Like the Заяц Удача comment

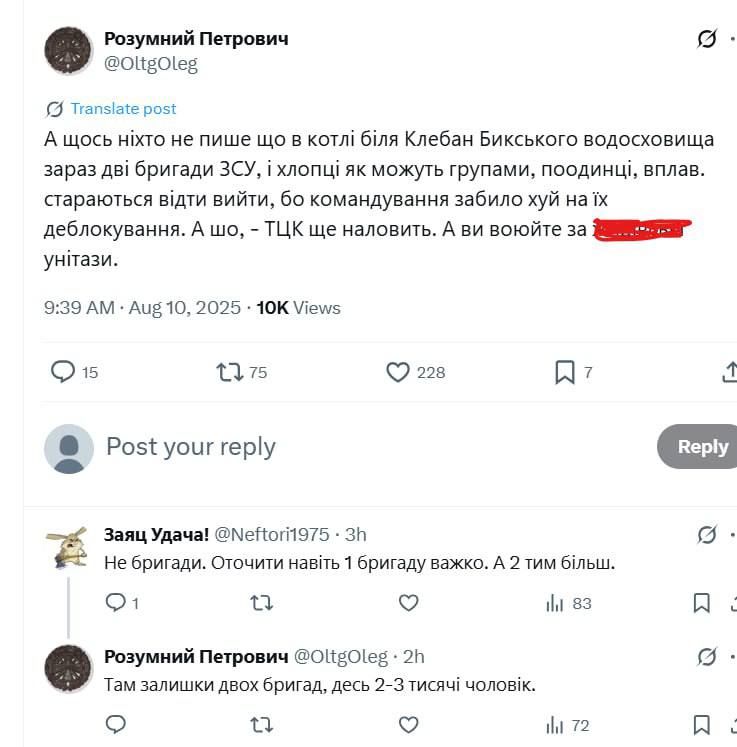(x=408, y=603)
